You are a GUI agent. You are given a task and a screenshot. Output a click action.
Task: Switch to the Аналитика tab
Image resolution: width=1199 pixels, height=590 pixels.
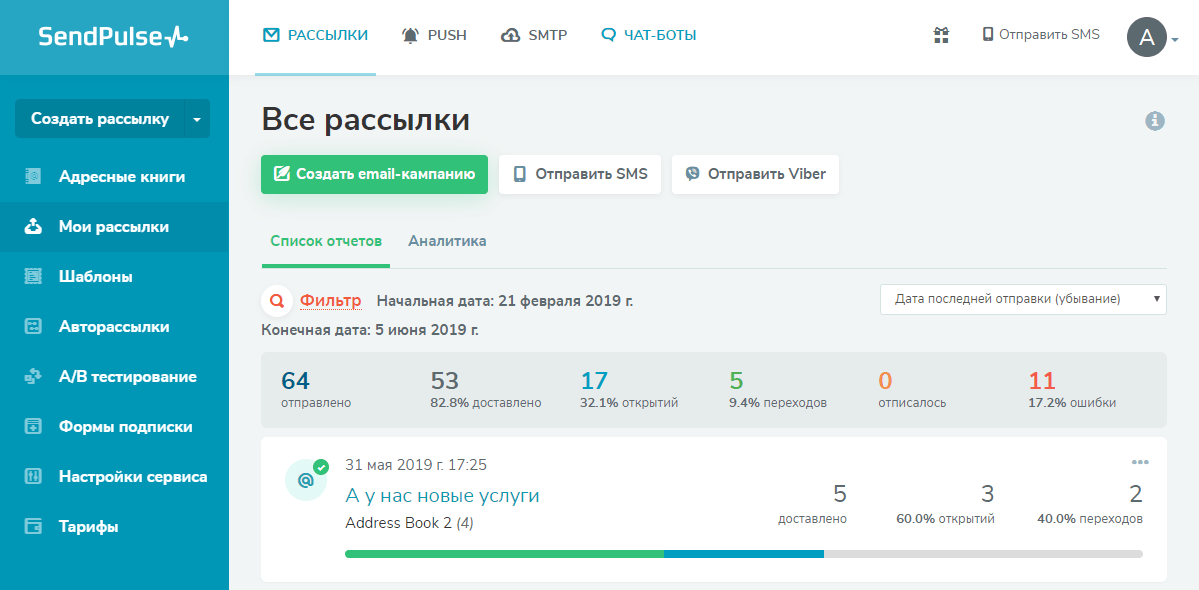point(447,241)
